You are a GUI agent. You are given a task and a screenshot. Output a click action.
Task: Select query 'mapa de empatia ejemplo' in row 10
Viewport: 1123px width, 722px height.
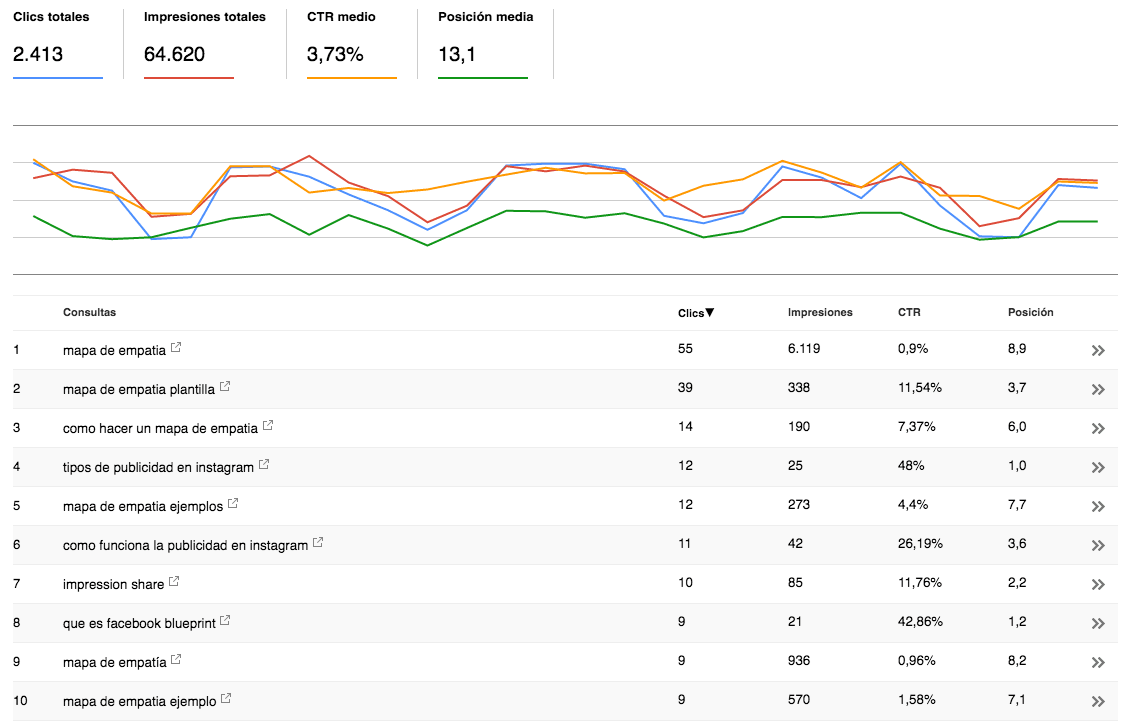pyautogui.click(x=140, y=702)
